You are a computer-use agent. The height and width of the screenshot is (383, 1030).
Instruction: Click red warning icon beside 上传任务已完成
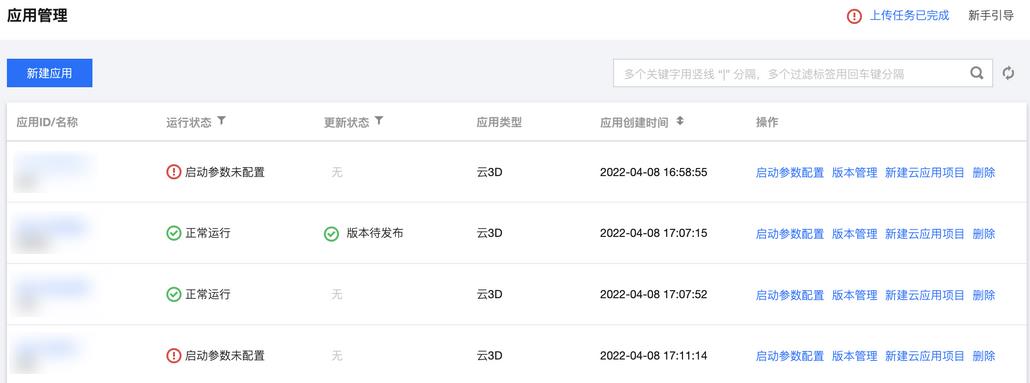point(854,17)
